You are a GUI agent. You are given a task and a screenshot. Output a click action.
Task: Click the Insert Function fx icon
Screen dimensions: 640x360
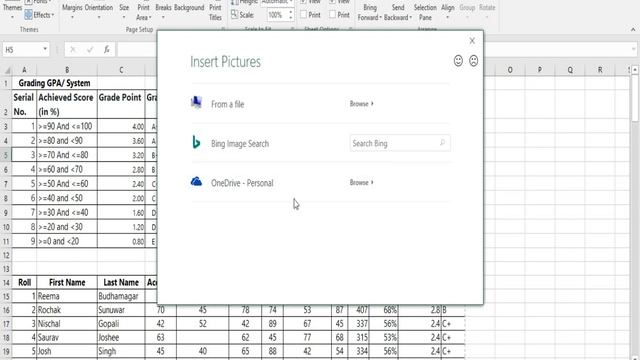[x=107, y=50]
